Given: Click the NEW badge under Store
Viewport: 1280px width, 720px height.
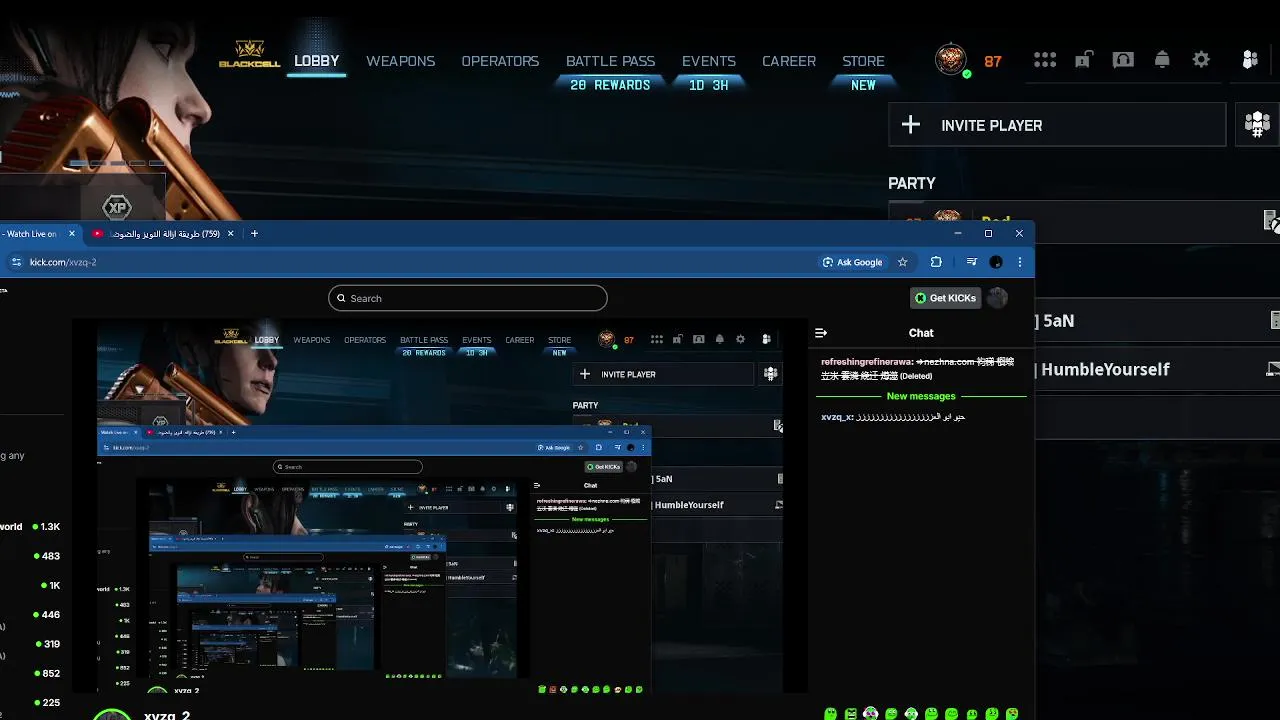Looking at the screenshot, I should [863, 85].
